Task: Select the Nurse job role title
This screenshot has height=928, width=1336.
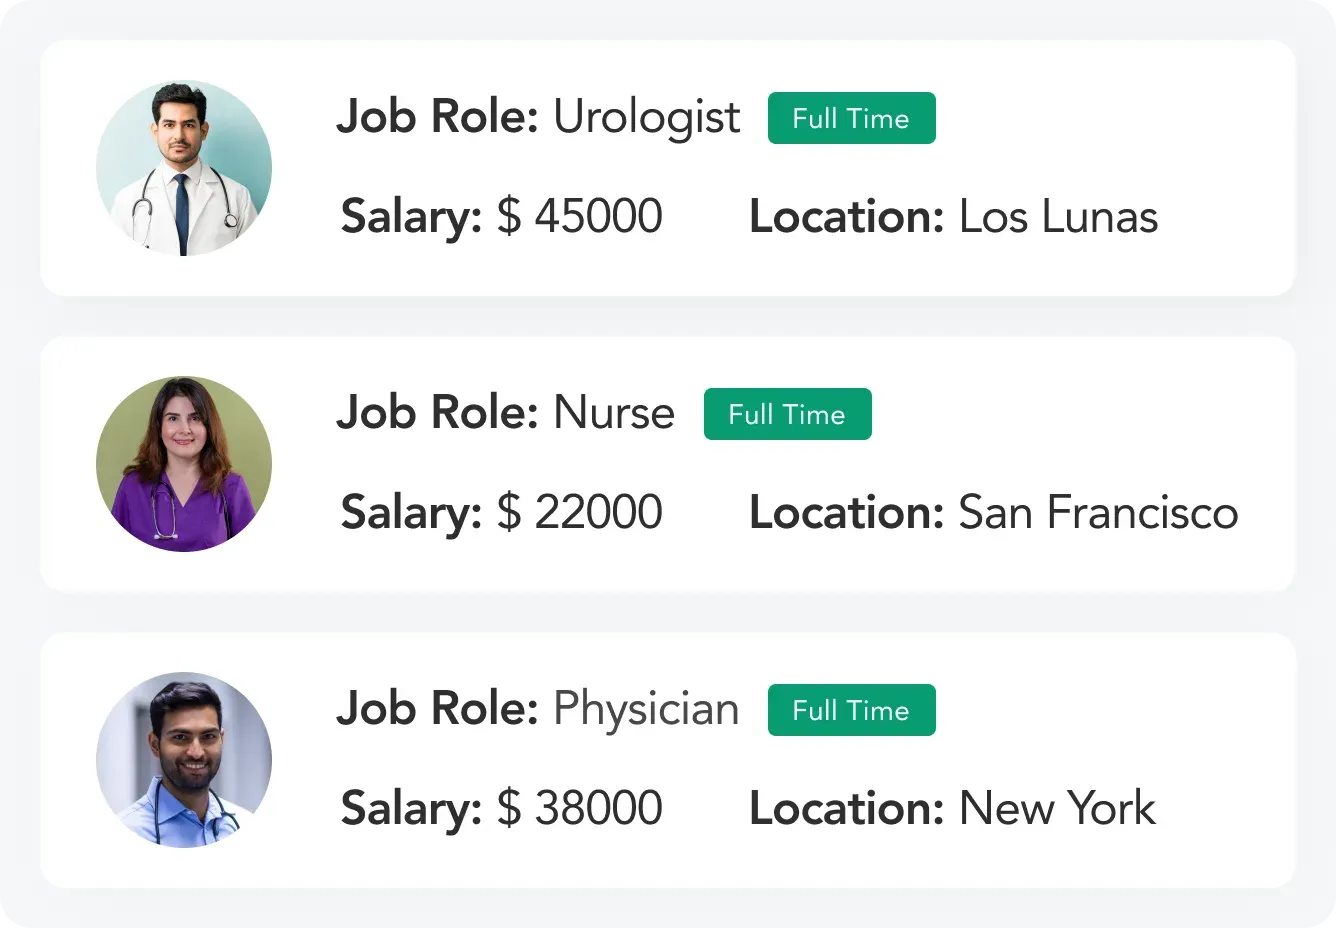Action: pyautogui.click(x=613, y=413)
